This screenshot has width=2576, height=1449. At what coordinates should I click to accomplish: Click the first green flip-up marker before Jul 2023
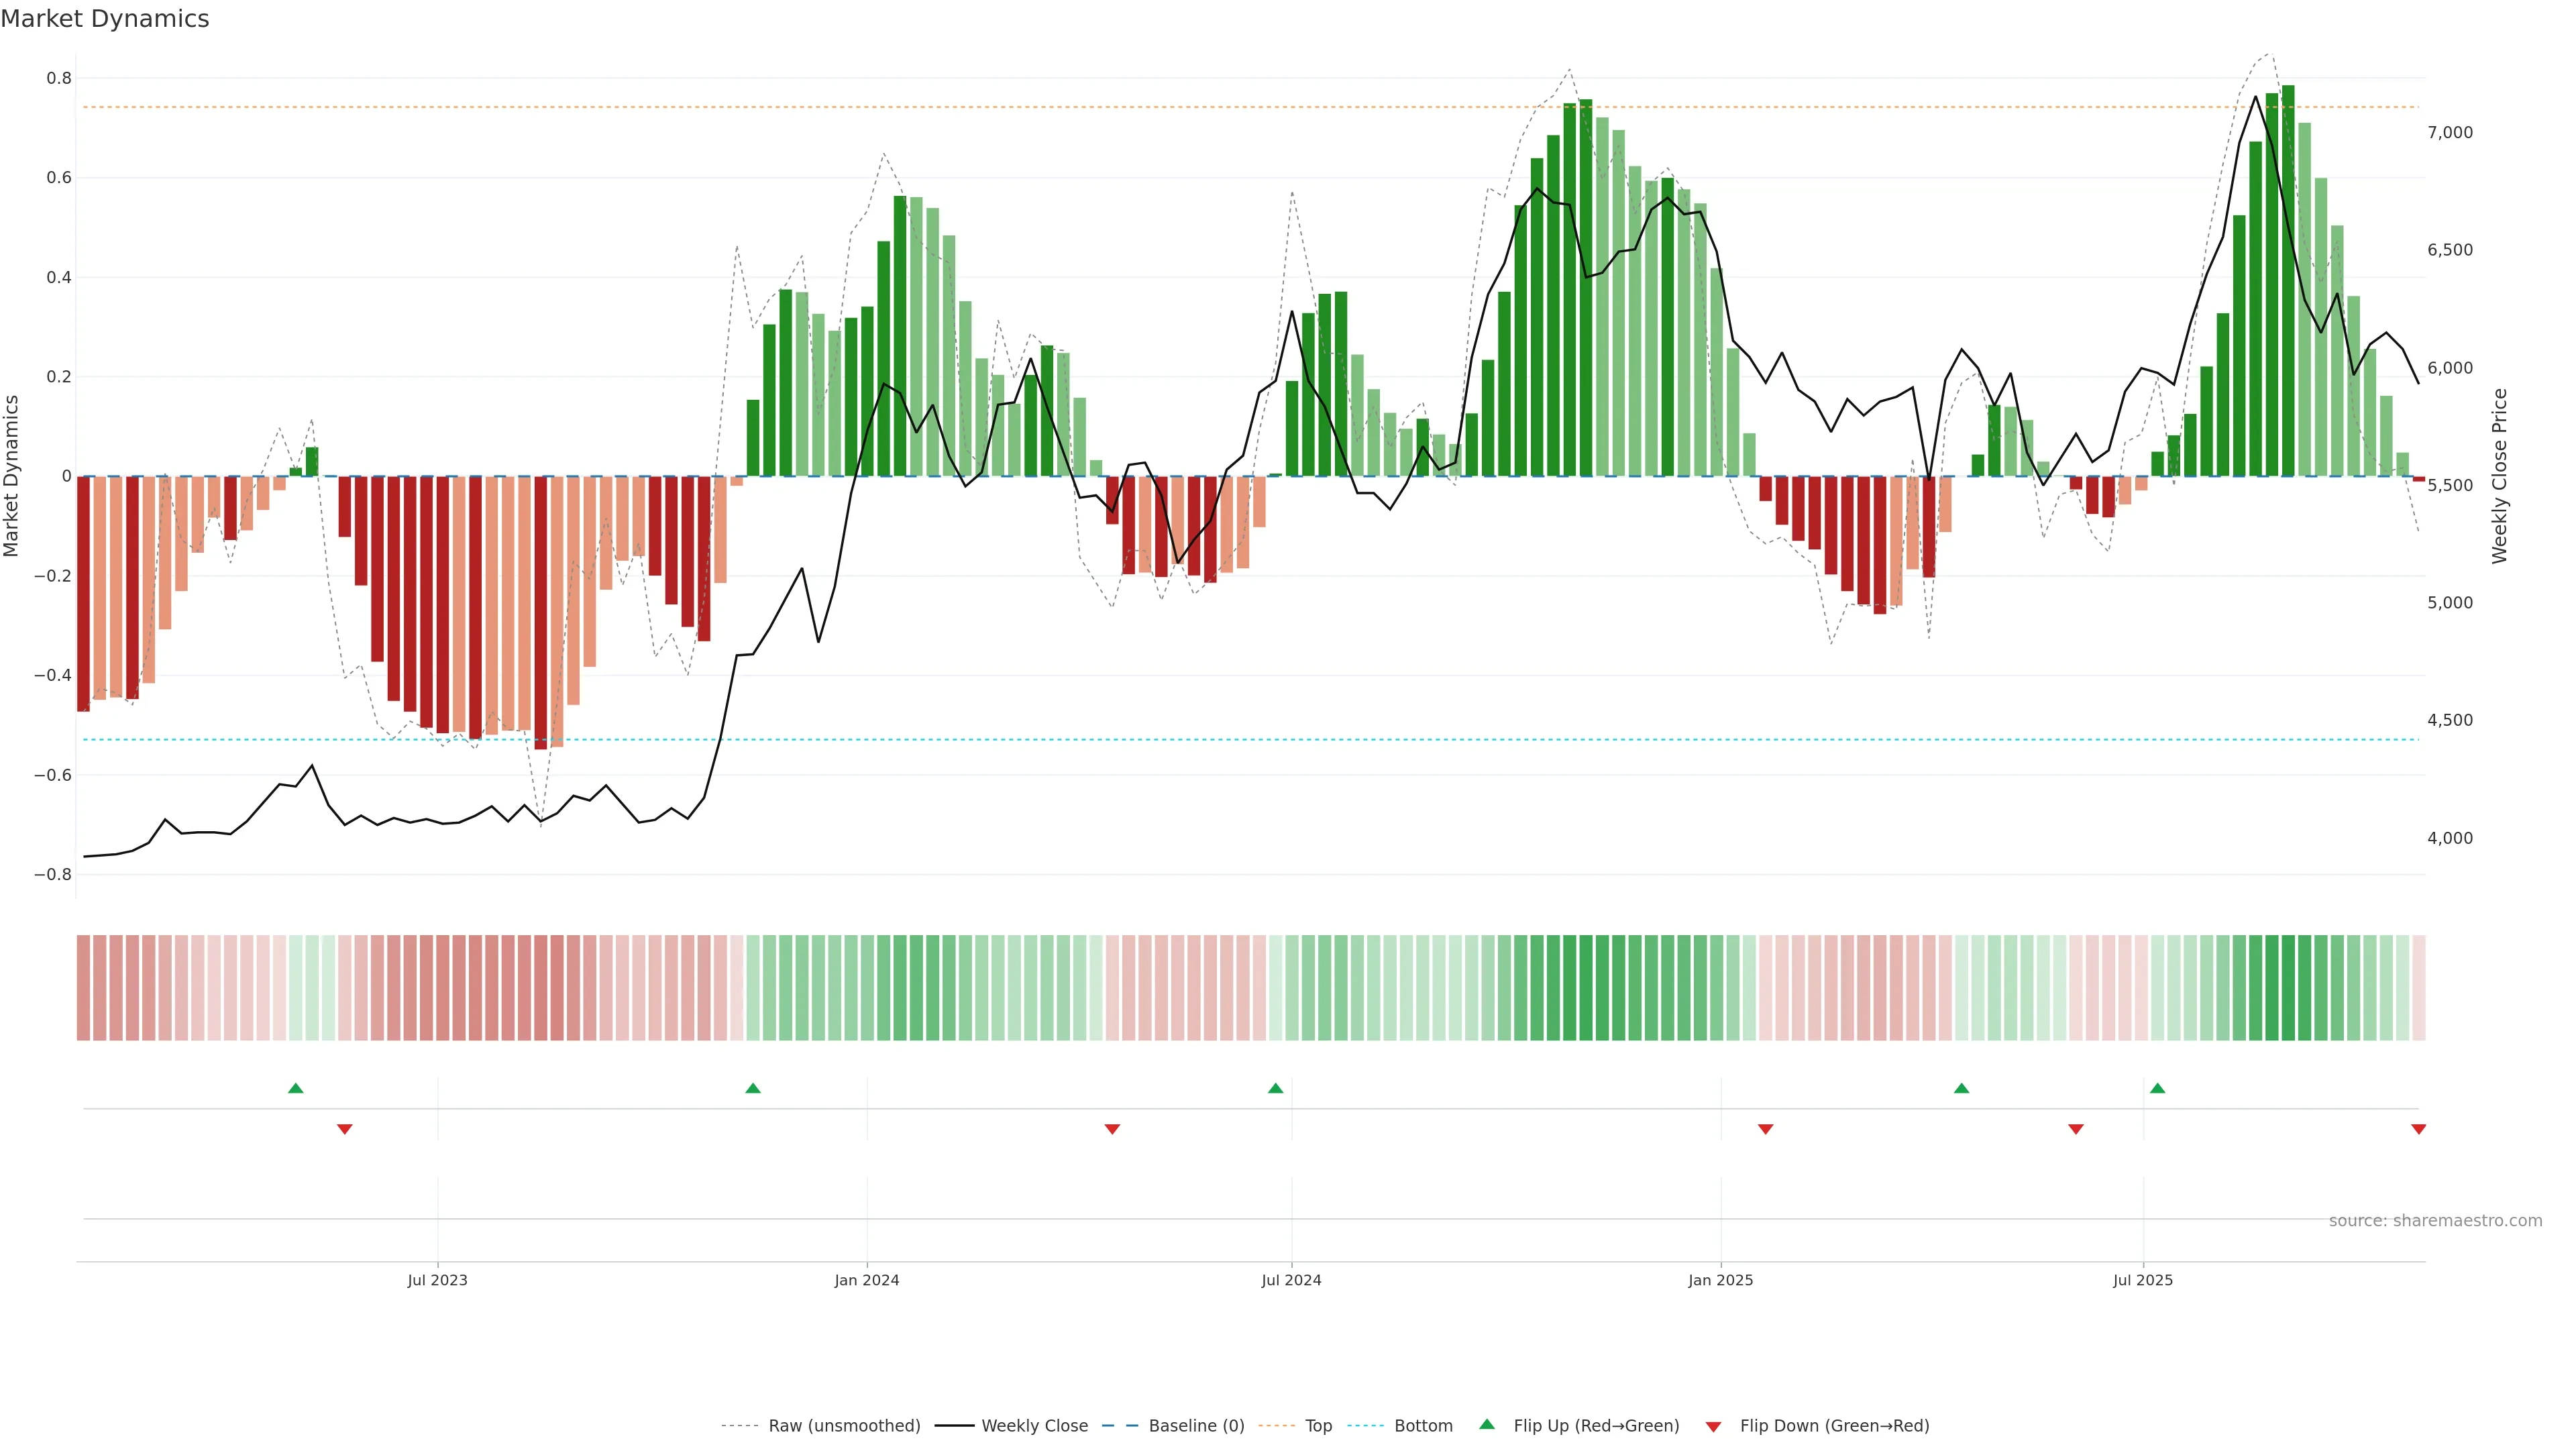click(295, 1088)
